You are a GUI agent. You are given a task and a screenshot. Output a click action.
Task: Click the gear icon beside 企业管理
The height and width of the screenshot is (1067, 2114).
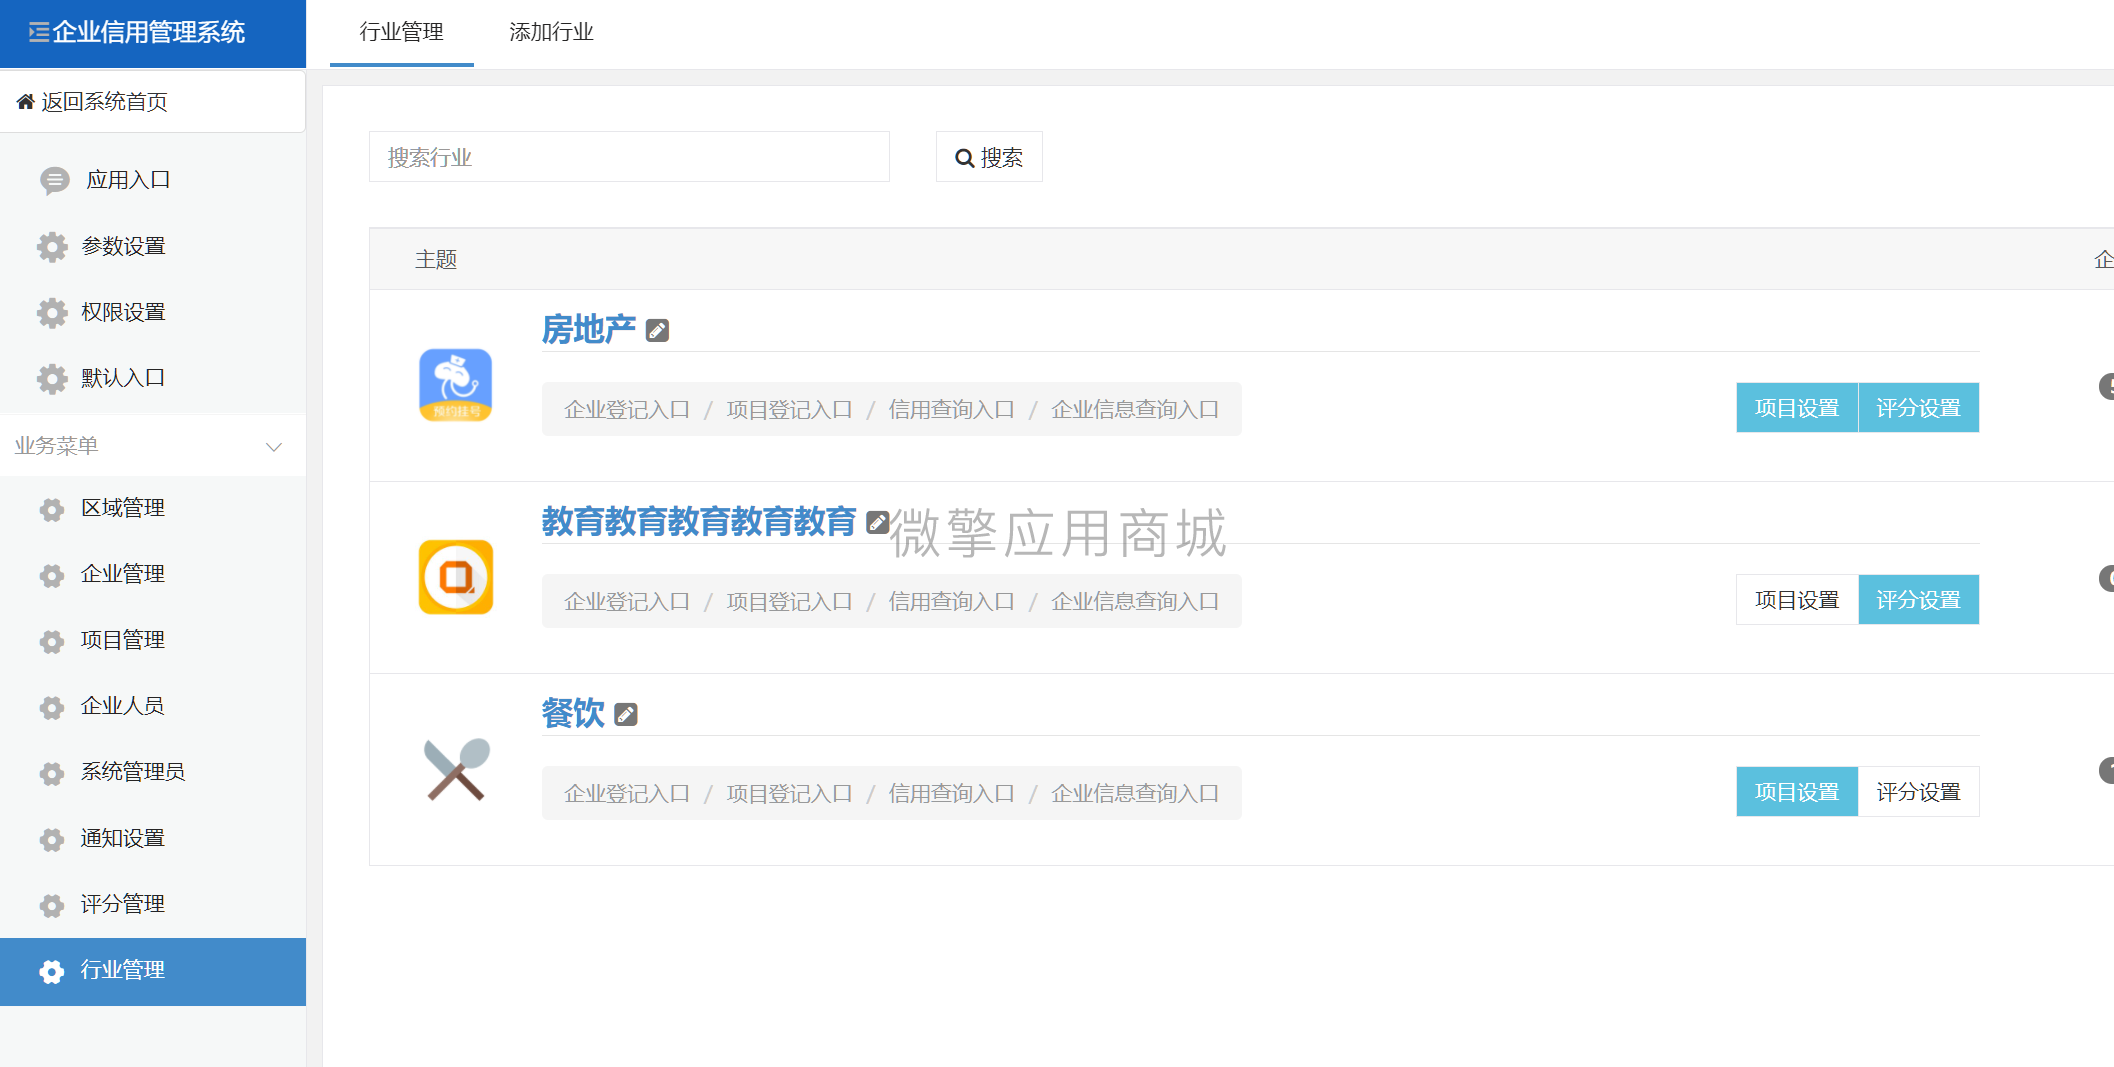point(52,576)
